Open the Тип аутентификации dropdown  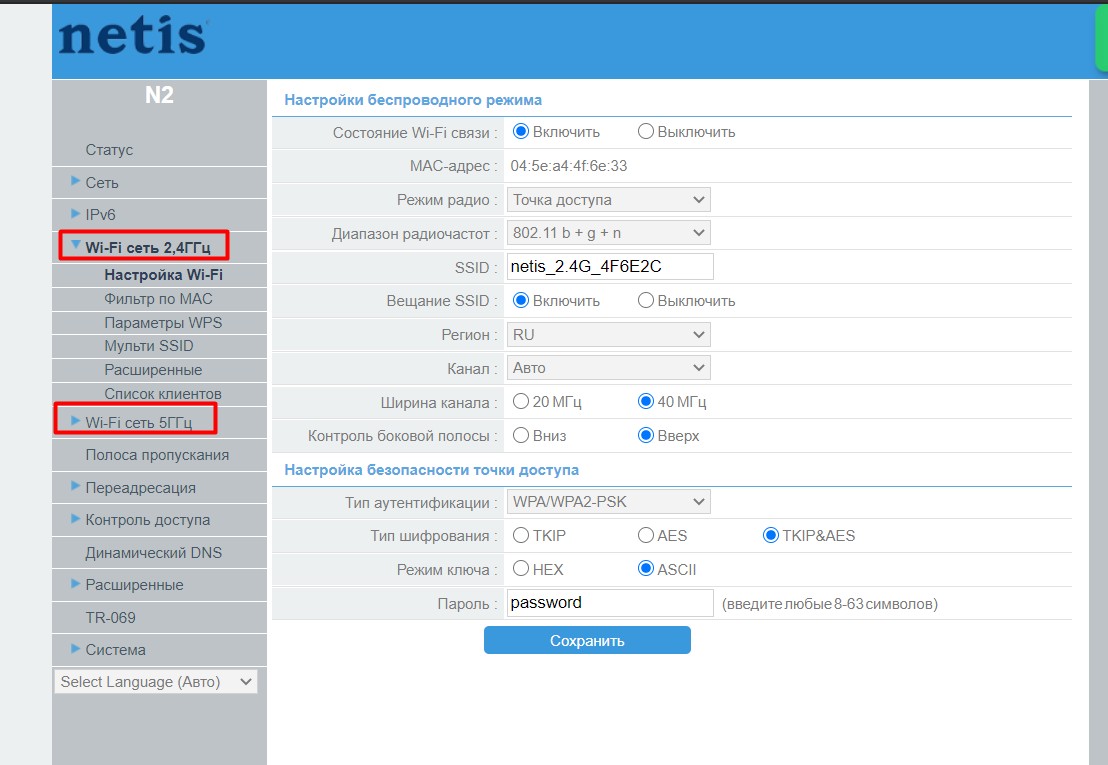click(607, 501)
